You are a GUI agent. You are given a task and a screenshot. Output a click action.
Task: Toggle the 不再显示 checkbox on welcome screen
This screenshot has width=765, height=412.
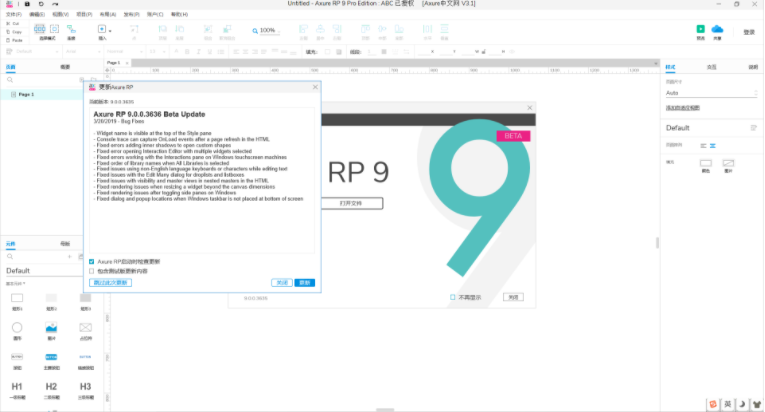pos(453,297)
